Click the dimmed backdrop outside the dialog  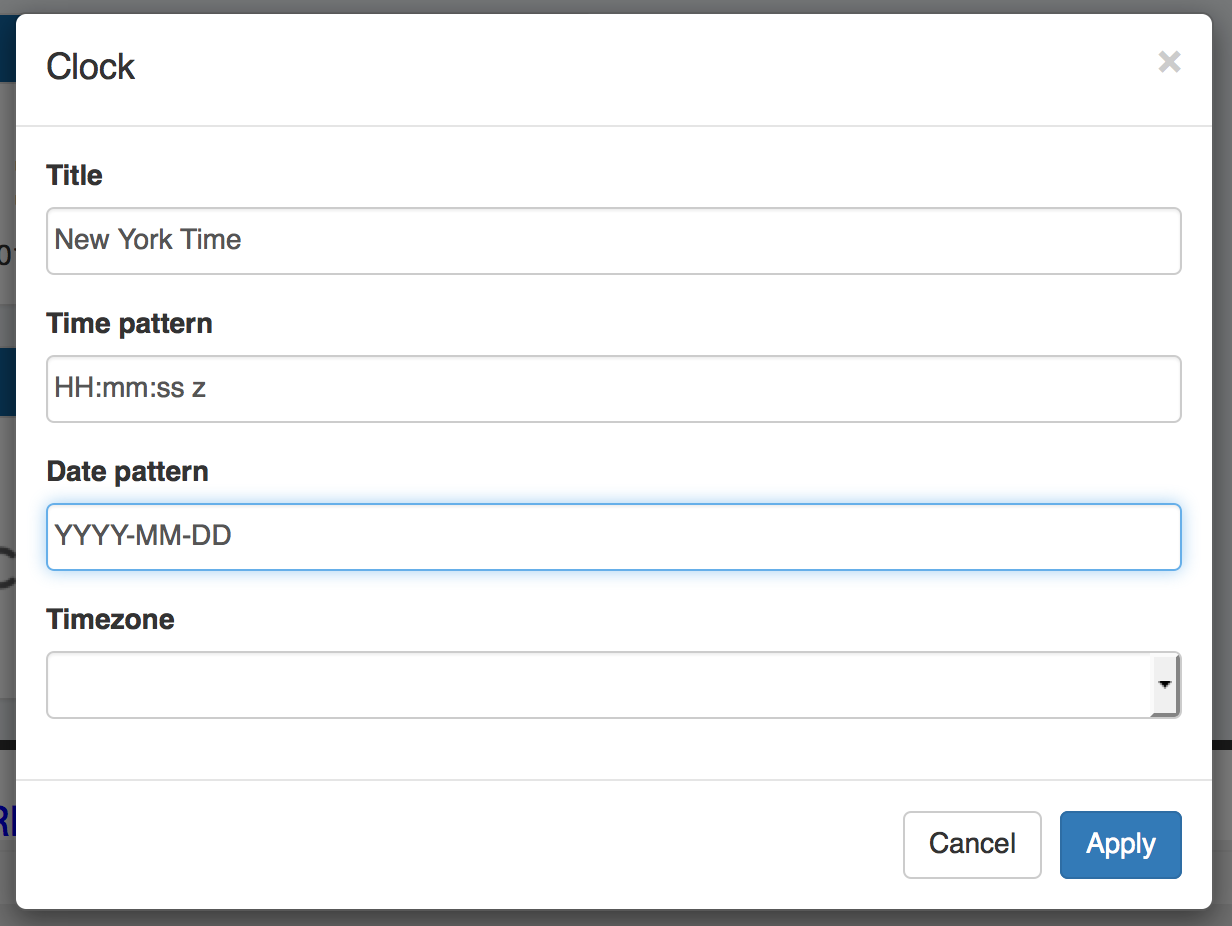click(7, 500)
